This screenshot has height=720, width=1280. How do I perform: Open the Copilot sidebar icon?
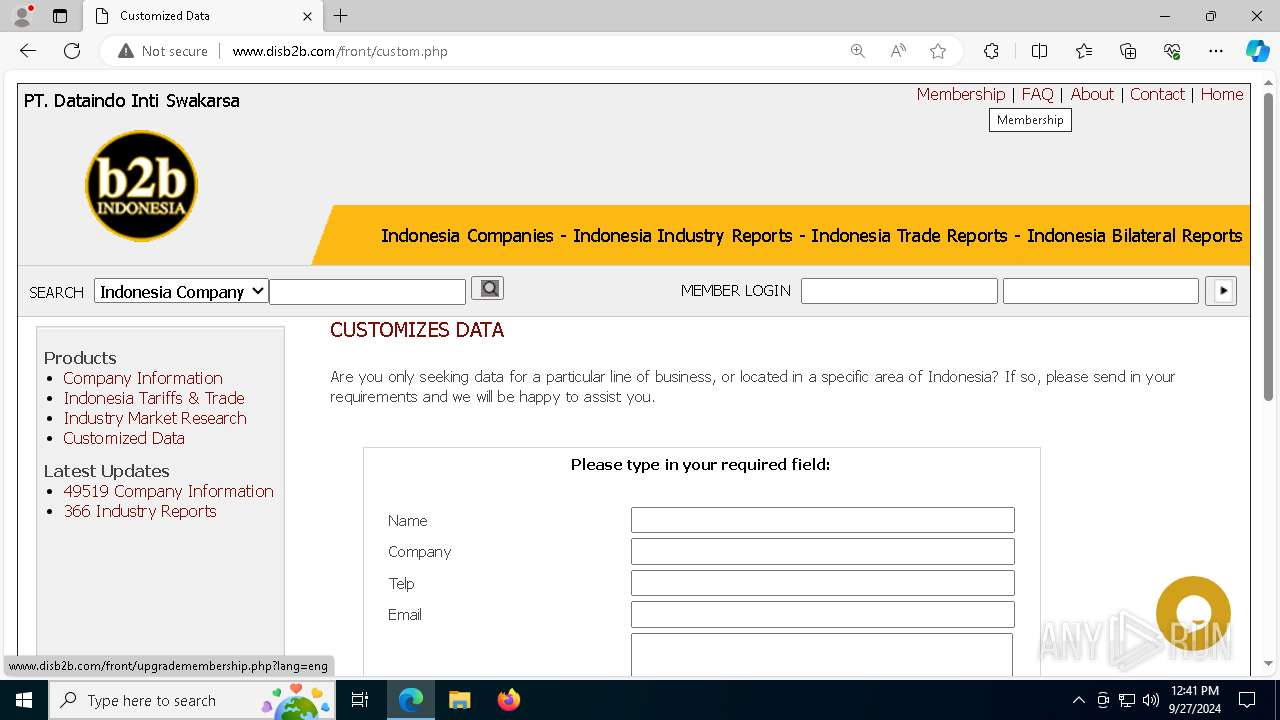[x=1257, y=51]
